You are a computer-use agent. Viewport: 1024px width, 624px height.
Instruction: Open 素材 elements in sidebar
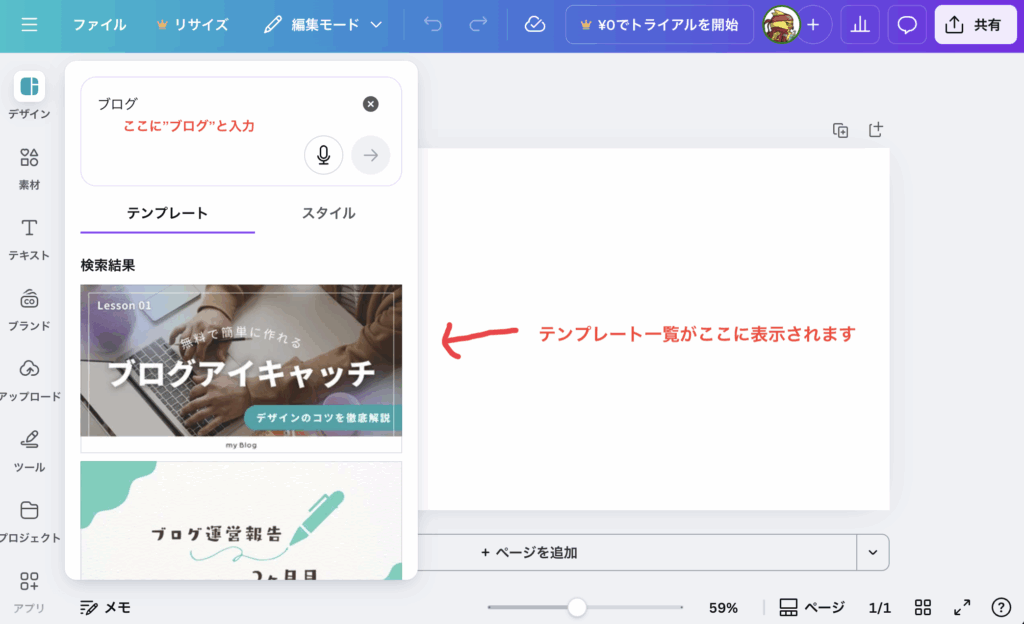[29, 167]
